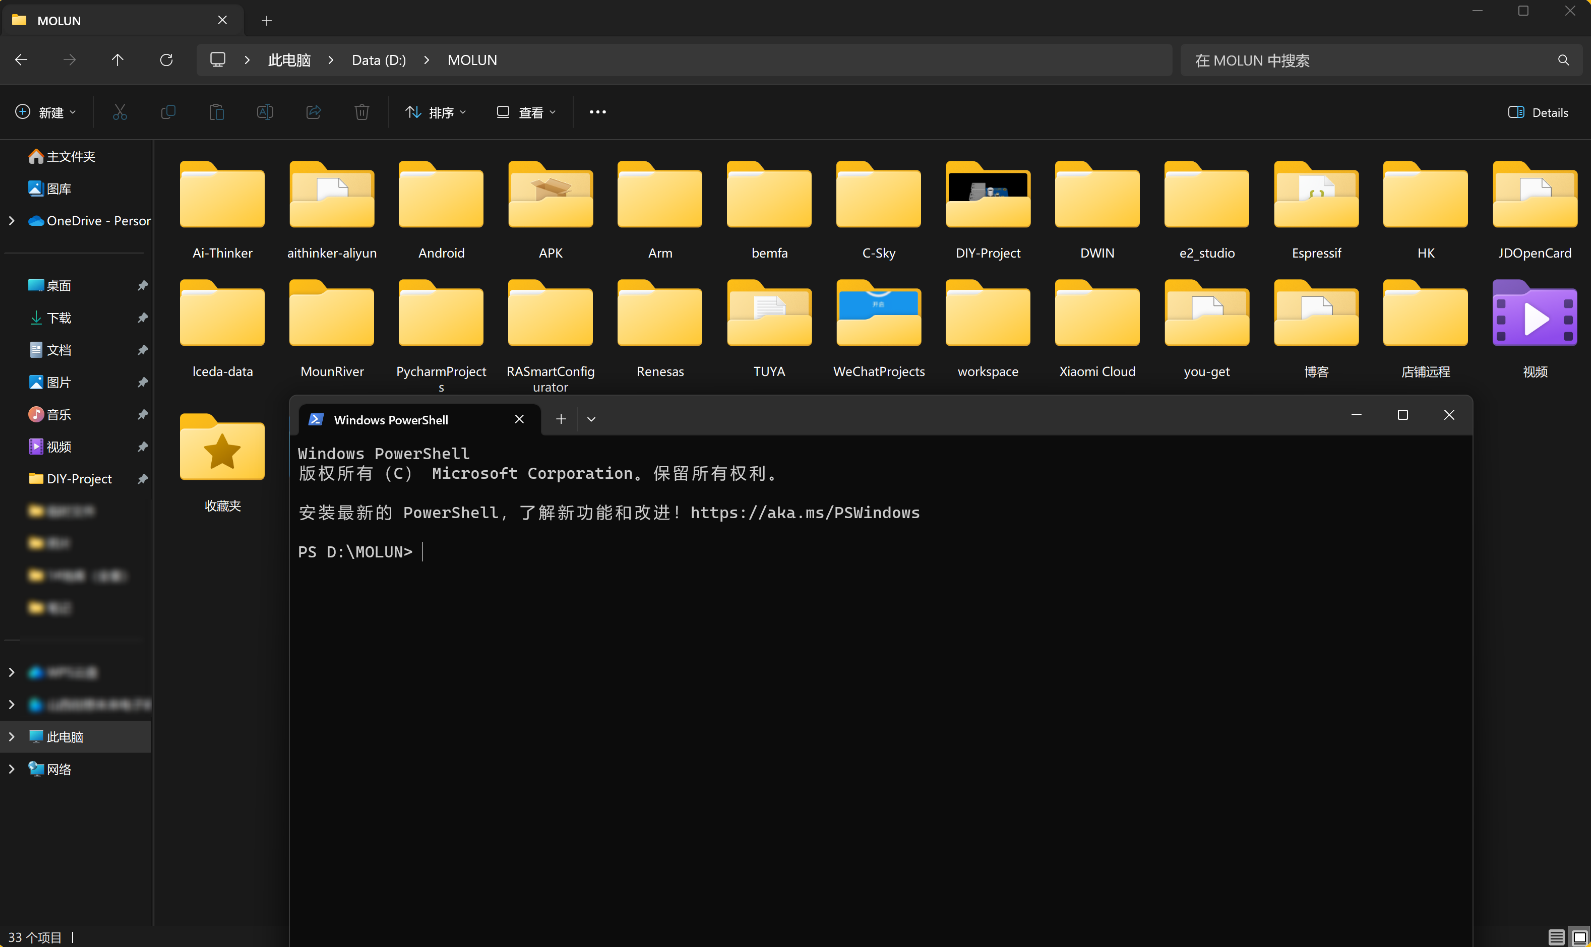
Task: Select the MOLUN Explorer tab
Action: [x=120, y=20]
